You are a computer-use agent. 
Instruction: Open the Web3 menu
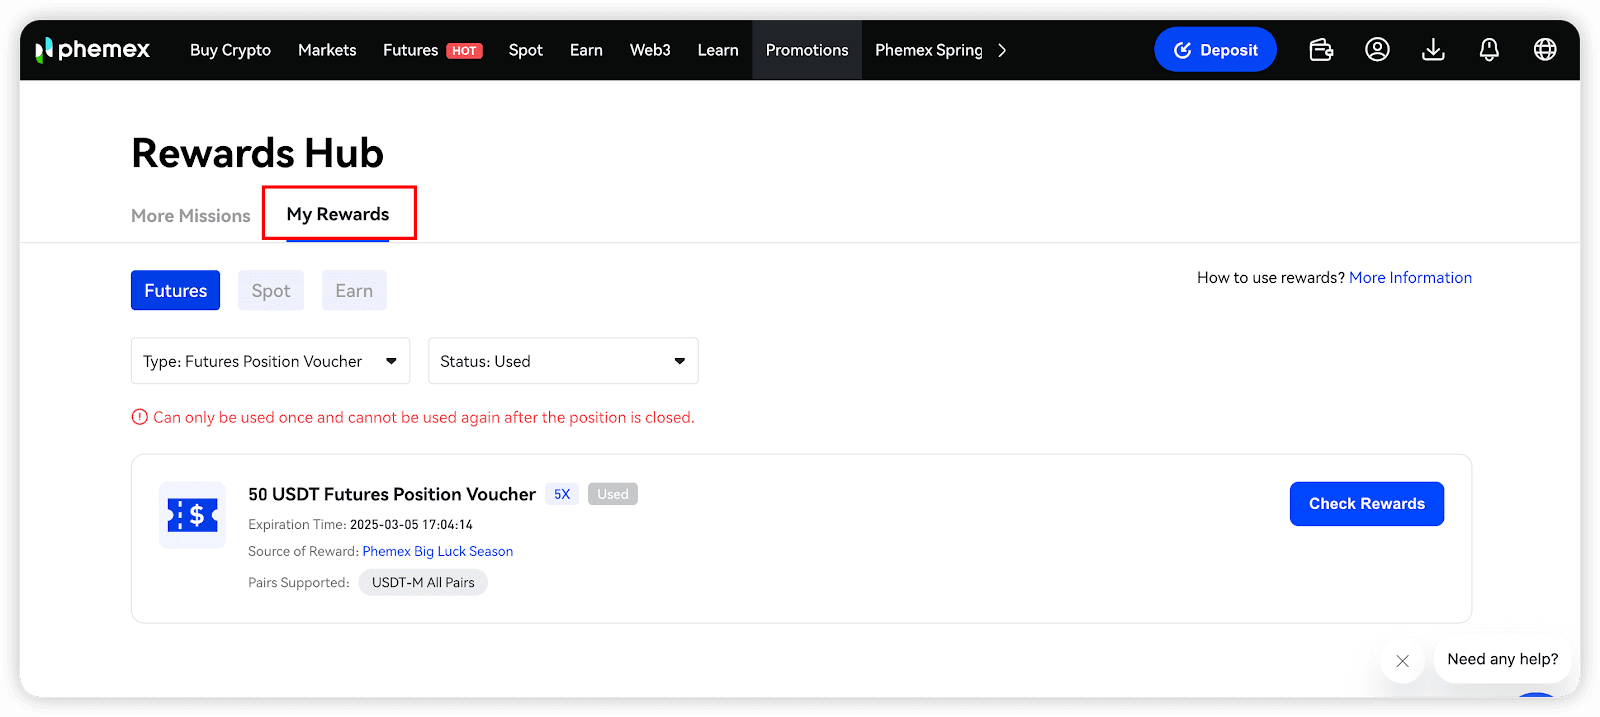click(650, 50)
